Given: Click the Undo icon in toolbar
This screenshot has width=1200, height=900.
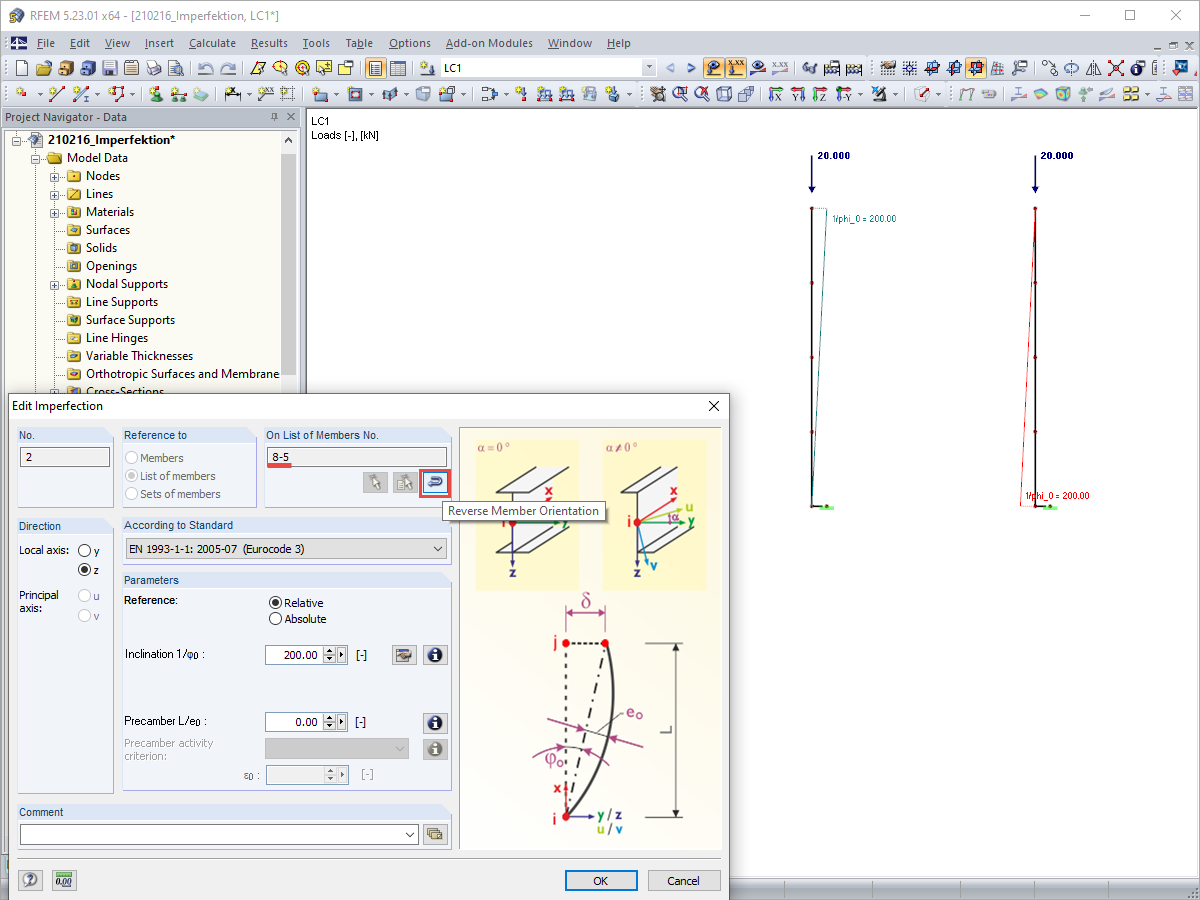Looking at the screenshot, I should pyautogui.click(x=205, y=69).
